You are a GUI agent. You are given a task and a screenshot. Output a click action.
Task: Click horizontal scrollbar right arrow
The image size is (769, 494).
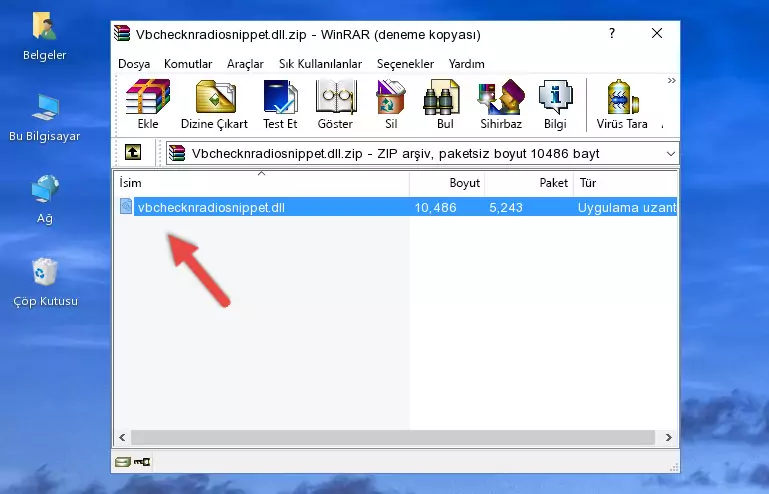tap(668, 437)
